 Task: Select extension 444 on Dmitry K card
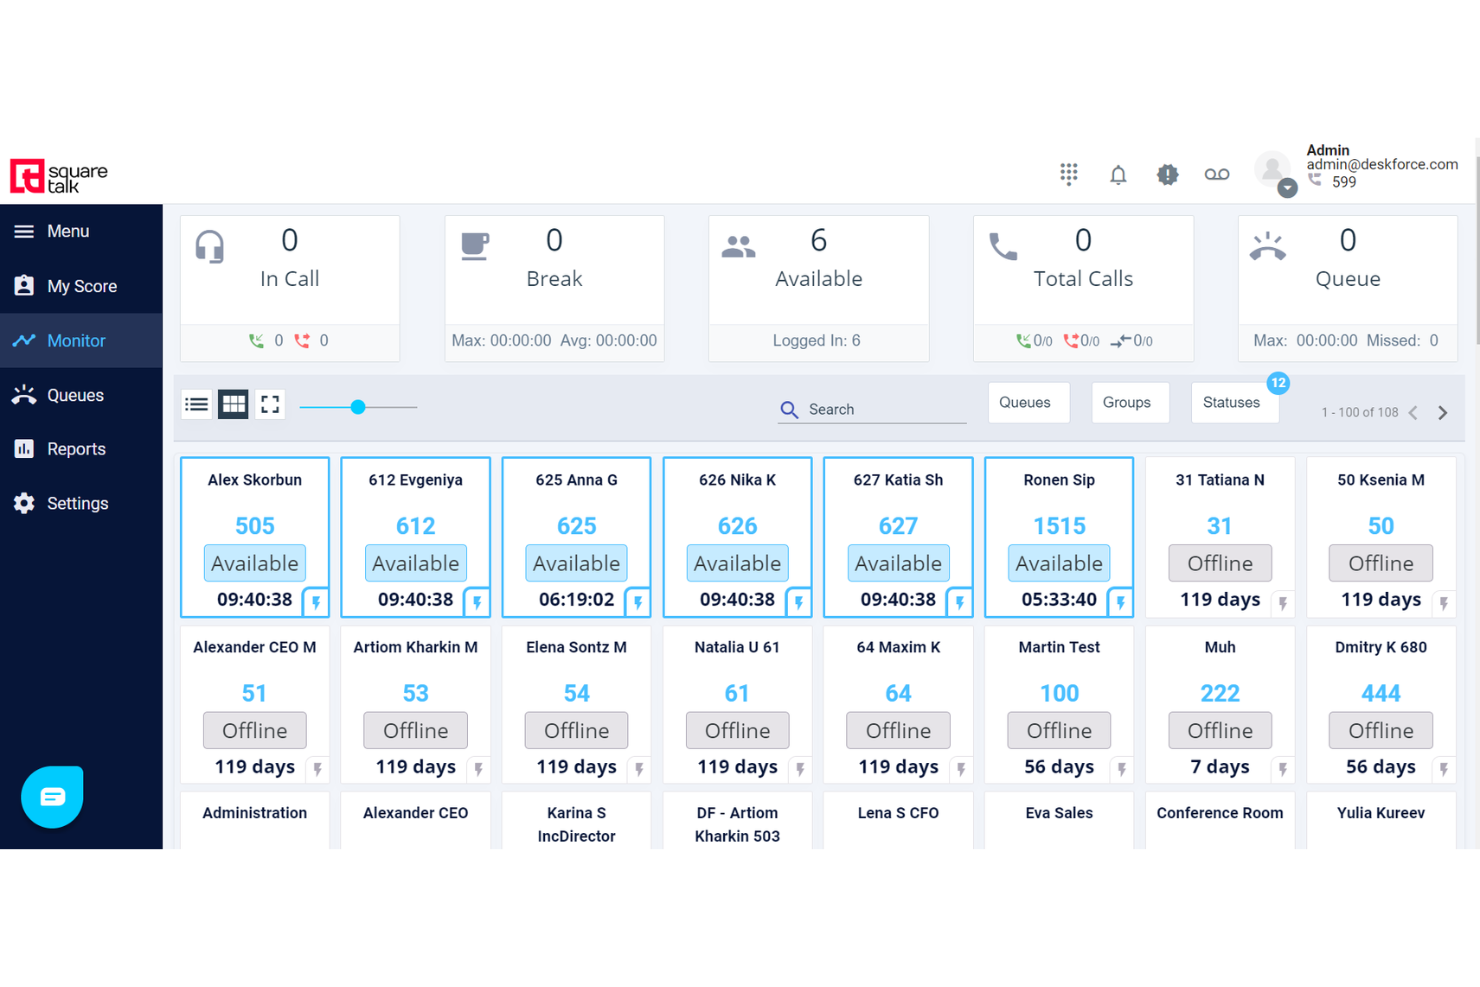pos(1381,693)
